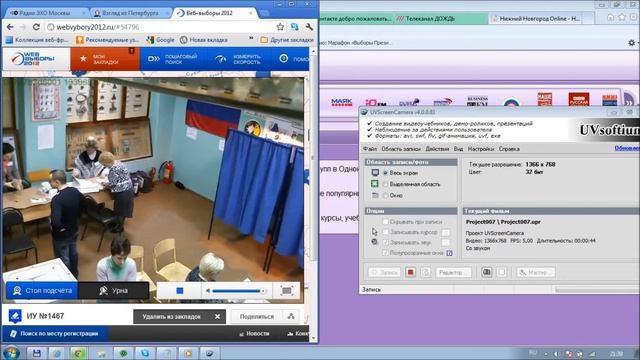640x360 pixels.
Task: Click the ИУ №1467 station badge icon
Action: [x=15, y=316]
